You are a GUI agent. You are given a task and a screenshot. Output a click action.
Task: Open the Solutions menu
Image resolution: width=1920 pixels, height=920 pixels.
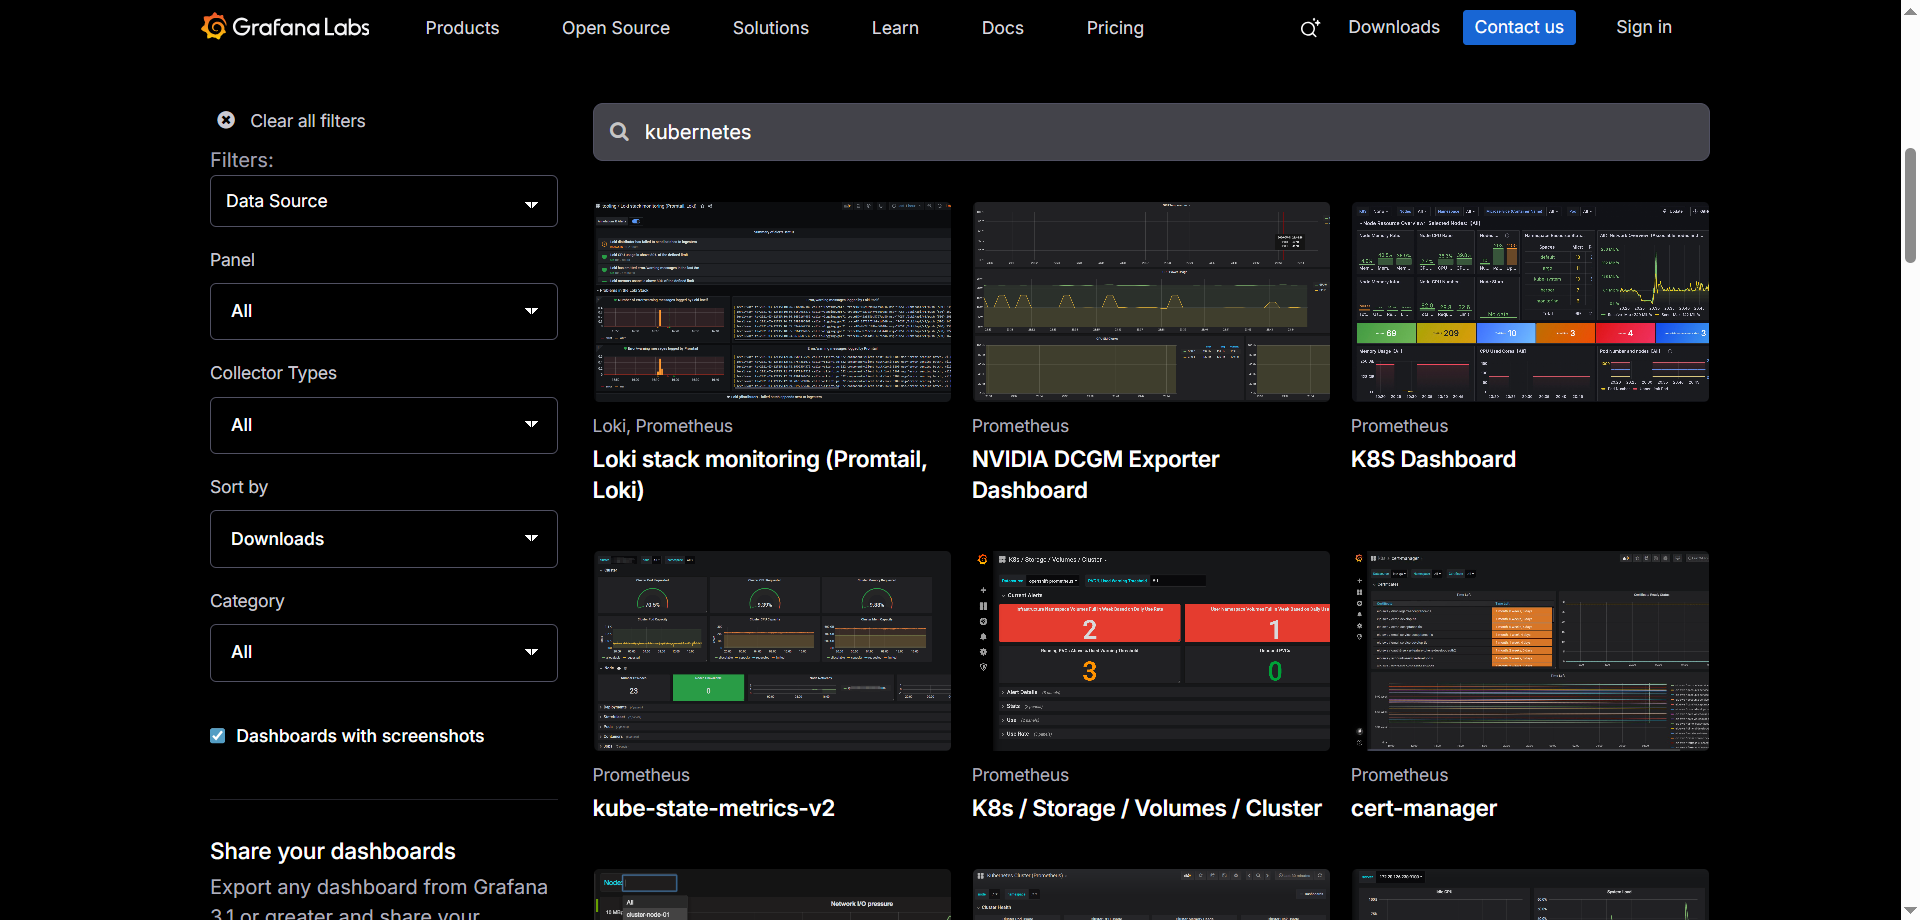point(771,28)
